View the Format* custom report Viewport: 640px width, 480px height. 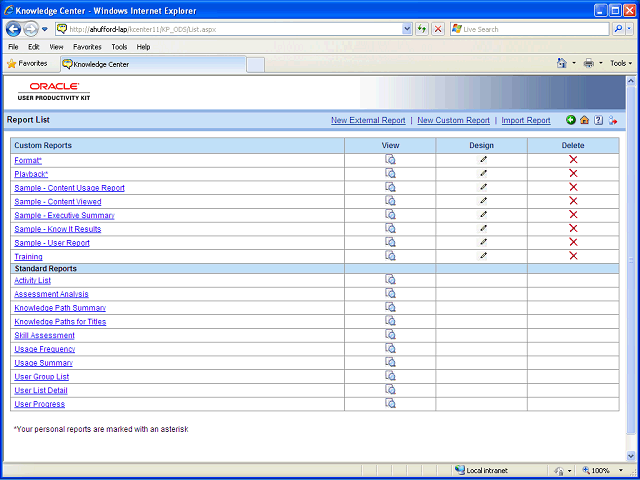coord(390,160)
